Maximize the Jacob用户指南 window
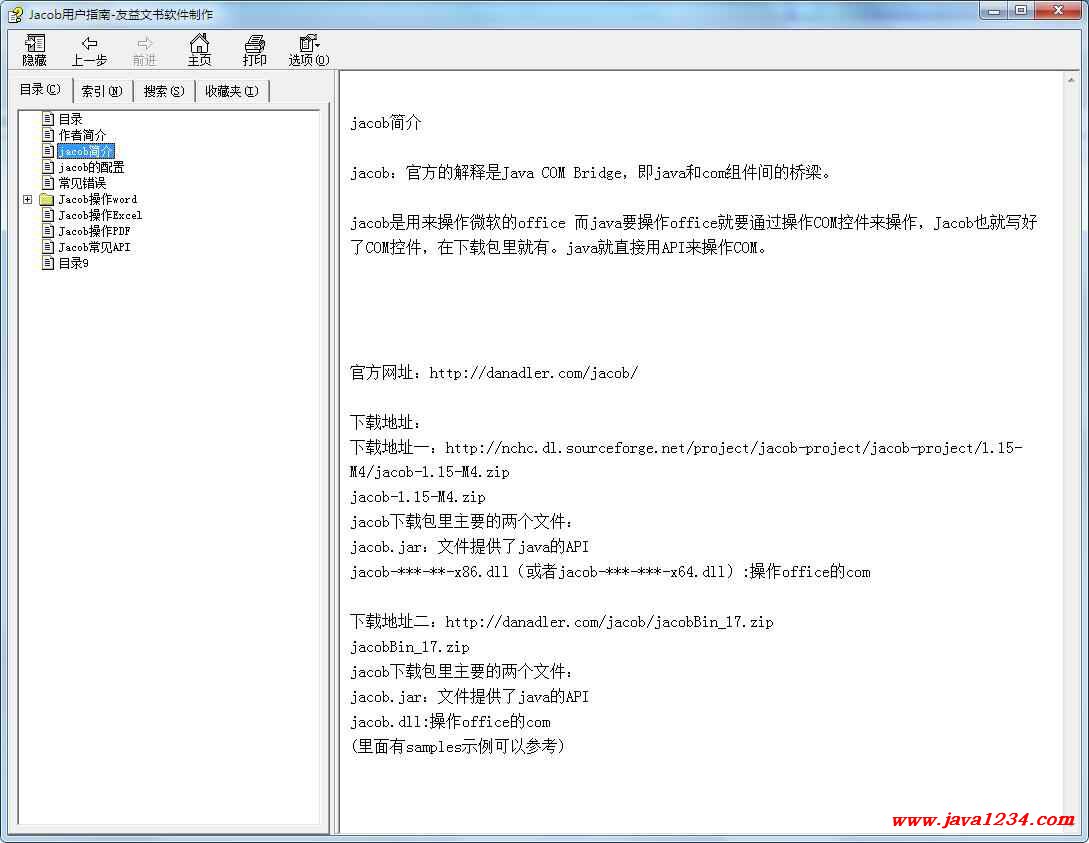Screen dimensions: 1089x843 coord(1021,10)
